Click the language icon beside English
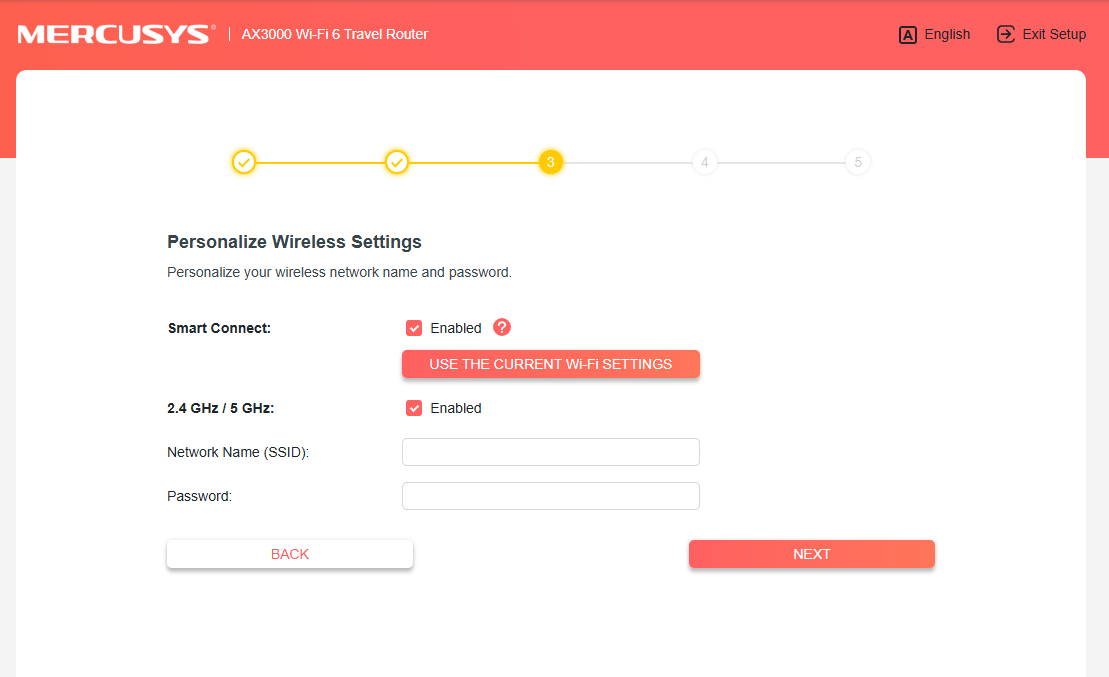 907,35
